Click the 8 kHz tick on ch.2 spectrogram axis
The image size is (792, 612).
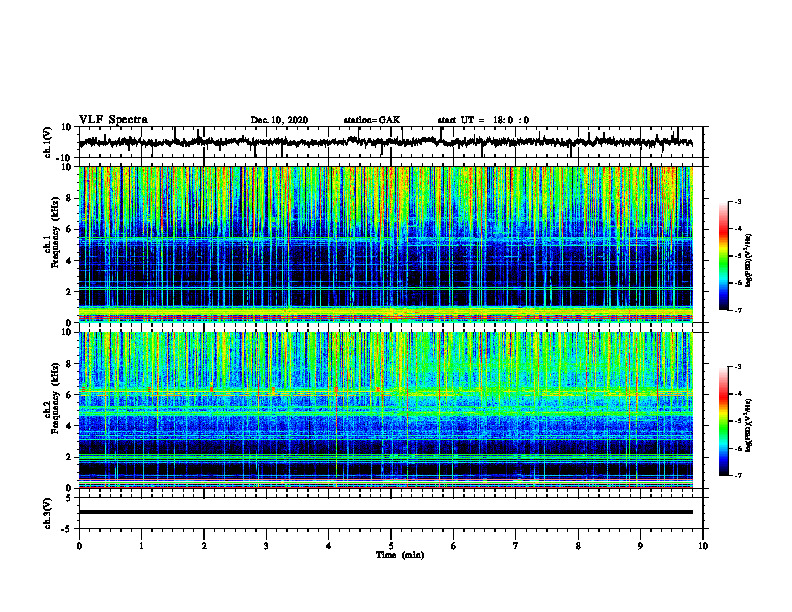[x=69, y=364]
